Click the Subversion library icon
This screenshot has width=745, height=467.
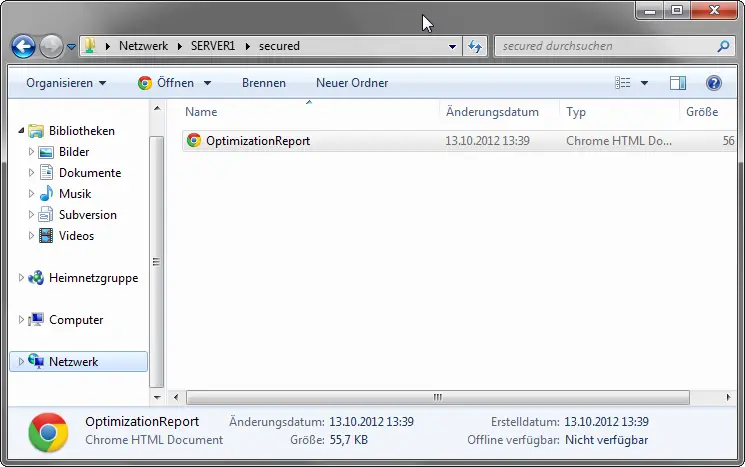(46, 214)
